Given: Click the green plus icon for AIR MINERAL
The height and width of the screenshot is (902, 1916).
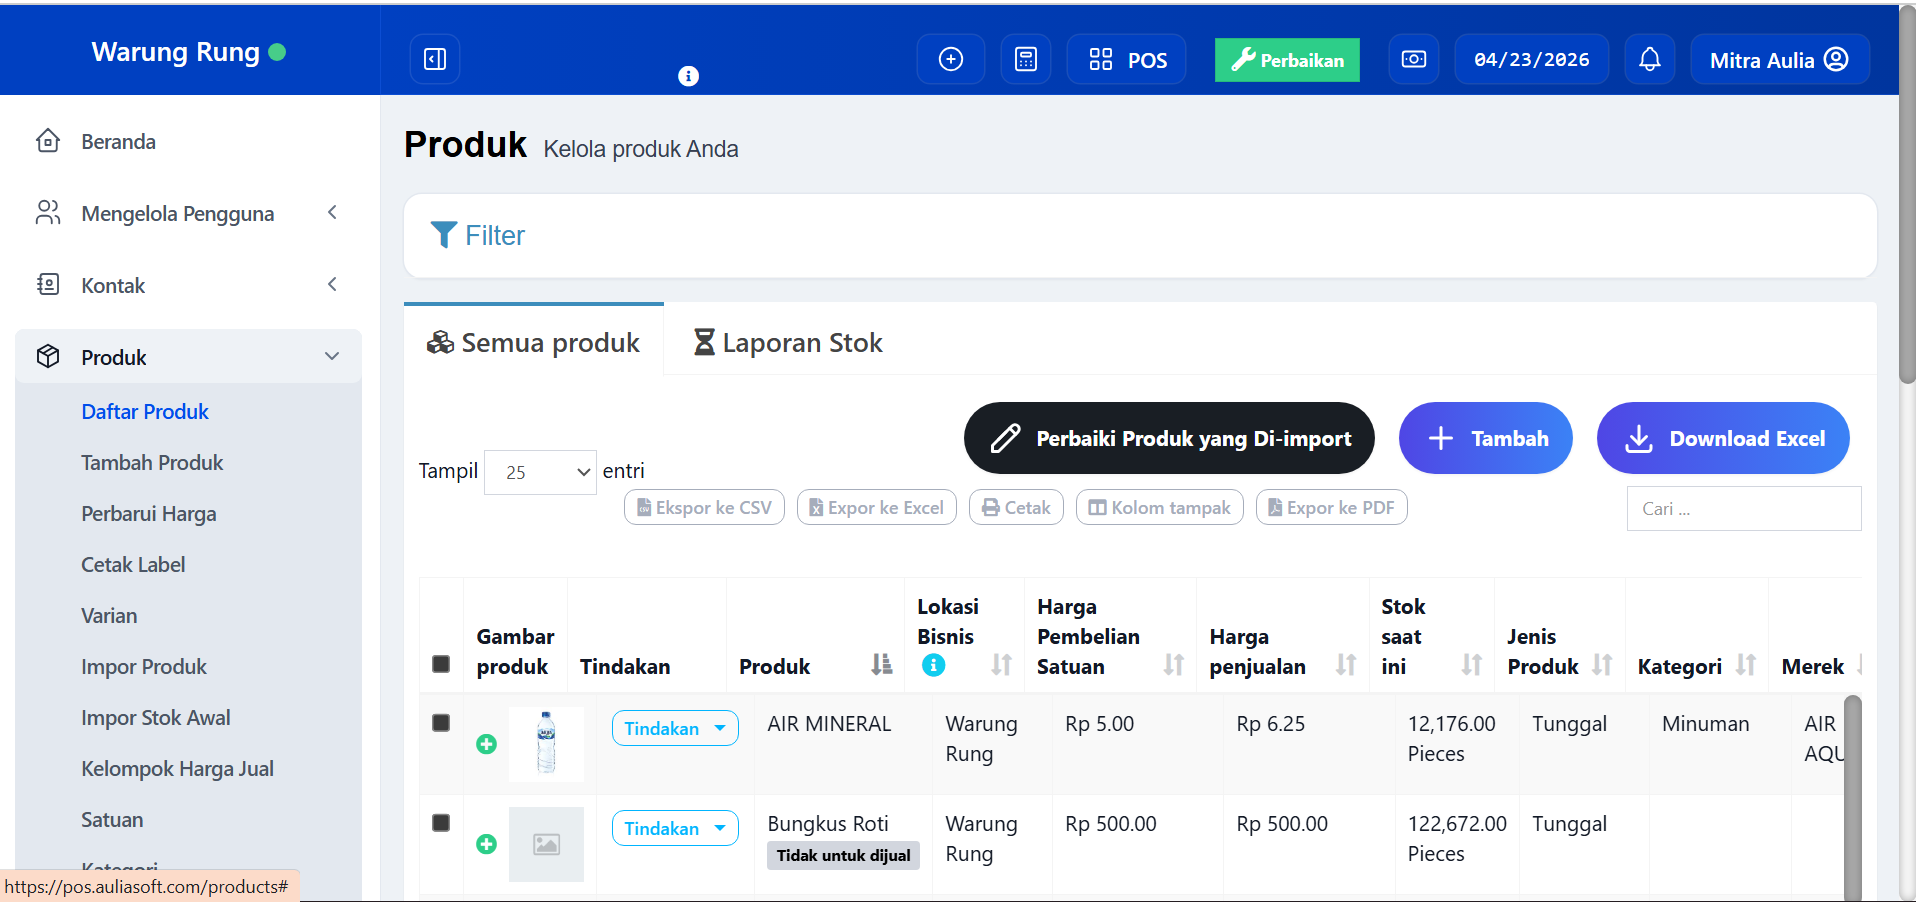Looking at the screenshot, I should (486, 744).
